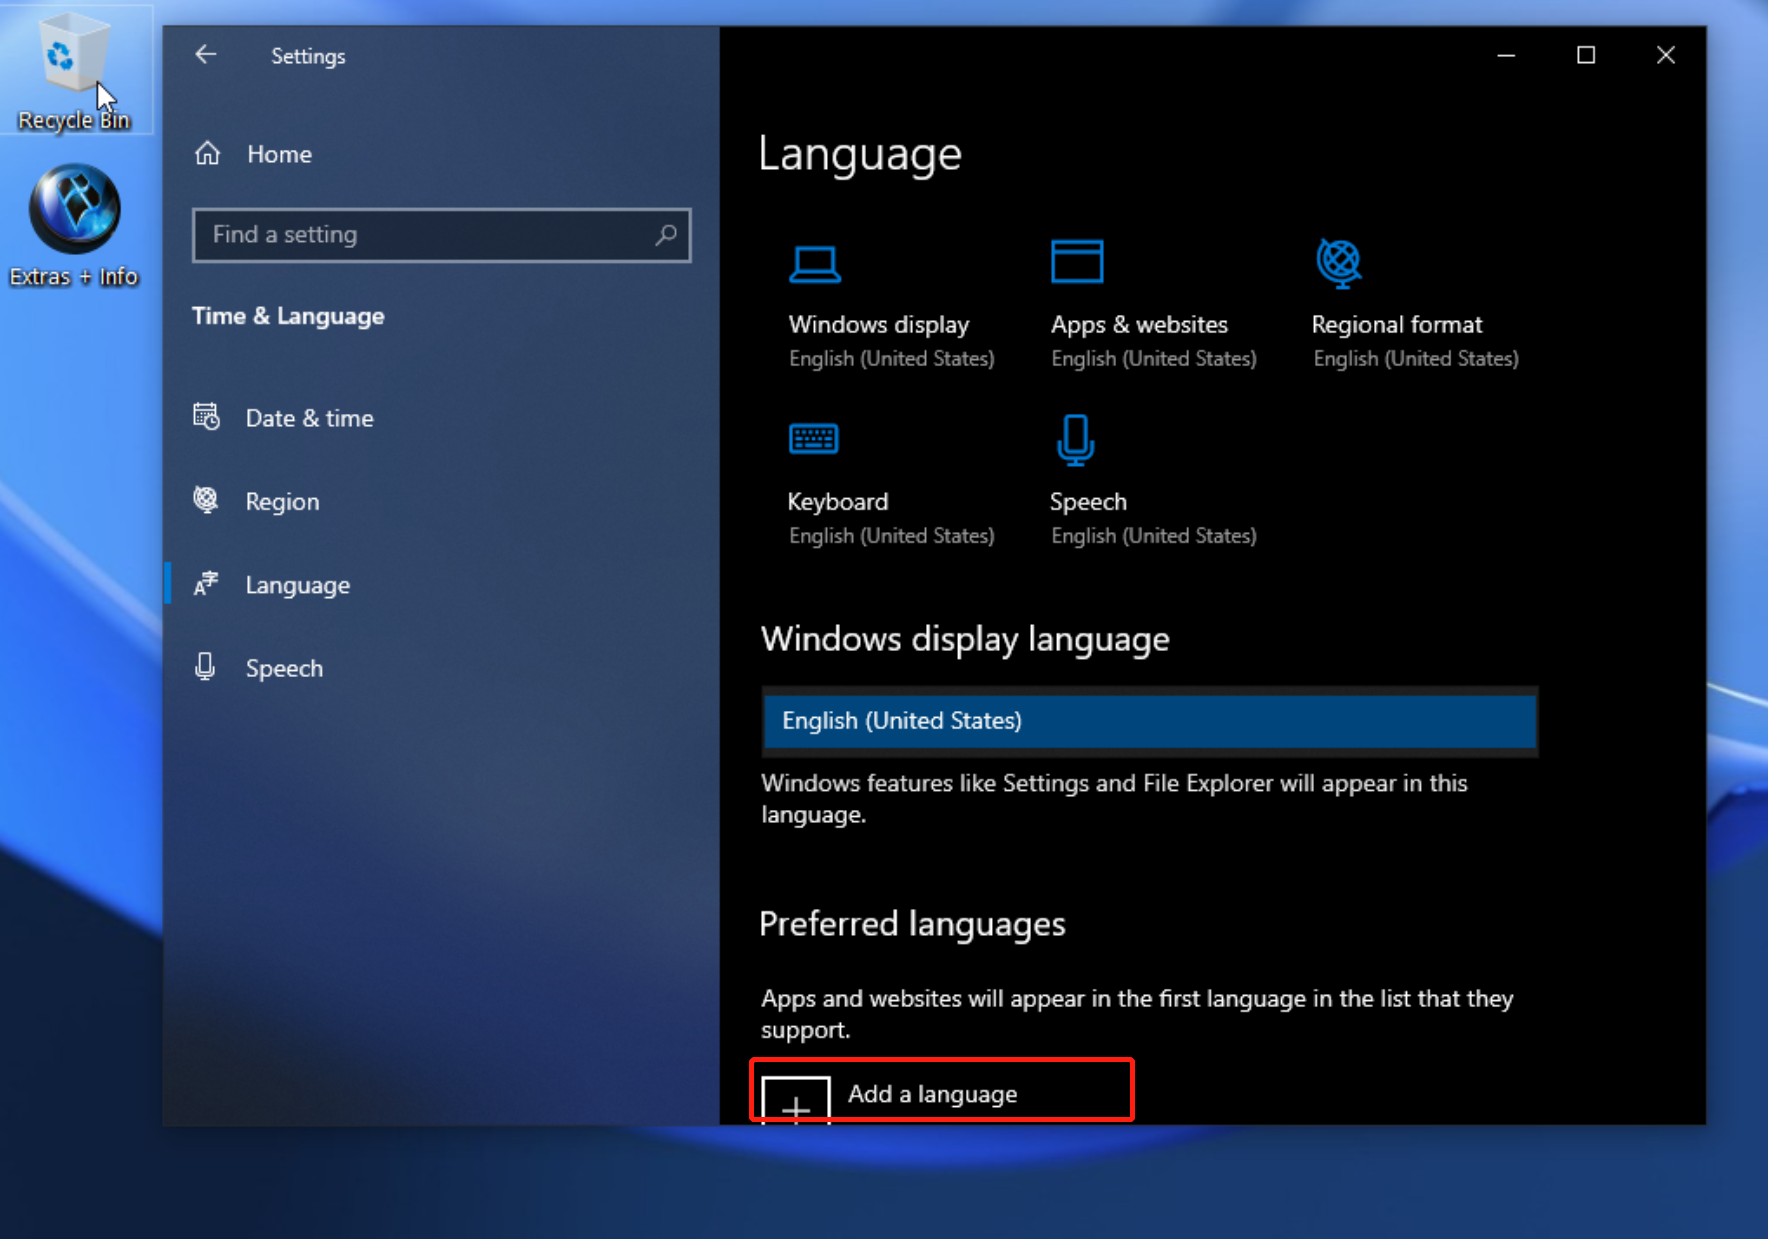The height and width of the screenshot is (1239, 1768).
Task: Select Region in the sidebar
Action: pos(283,502)
